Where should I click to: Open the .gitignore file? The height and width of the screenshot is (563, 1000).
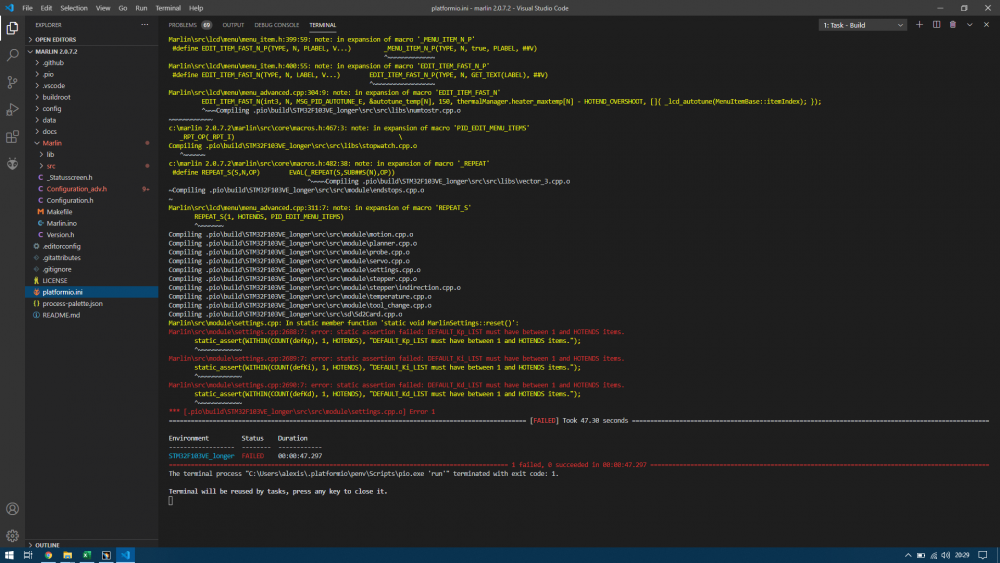[91, 269]
